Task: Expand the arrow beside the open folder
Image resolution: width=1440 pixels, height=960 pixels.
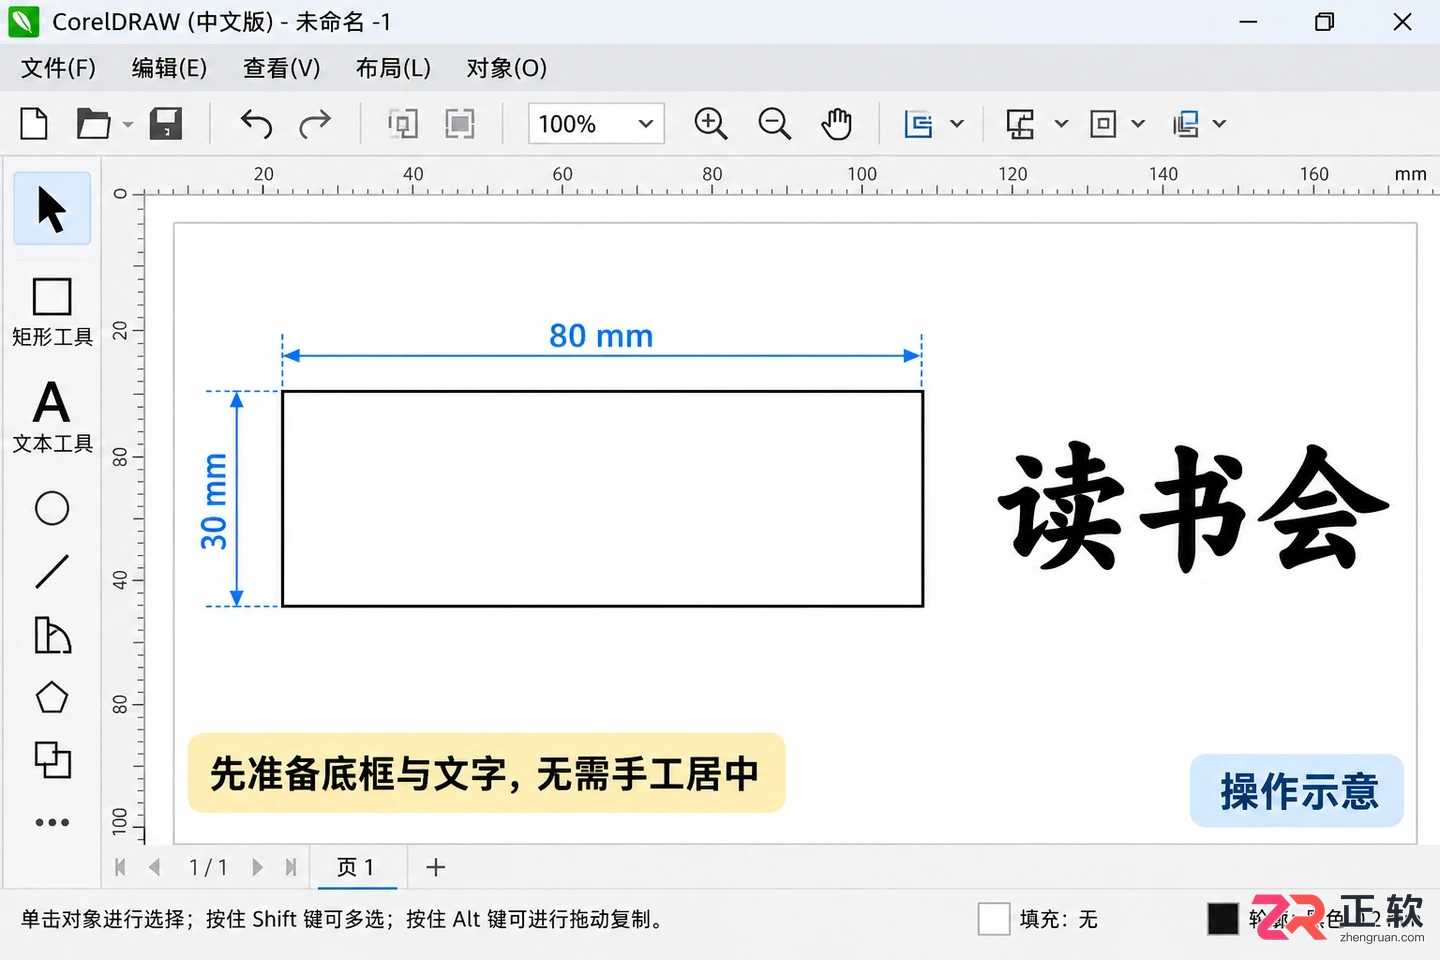Action: 128,125
